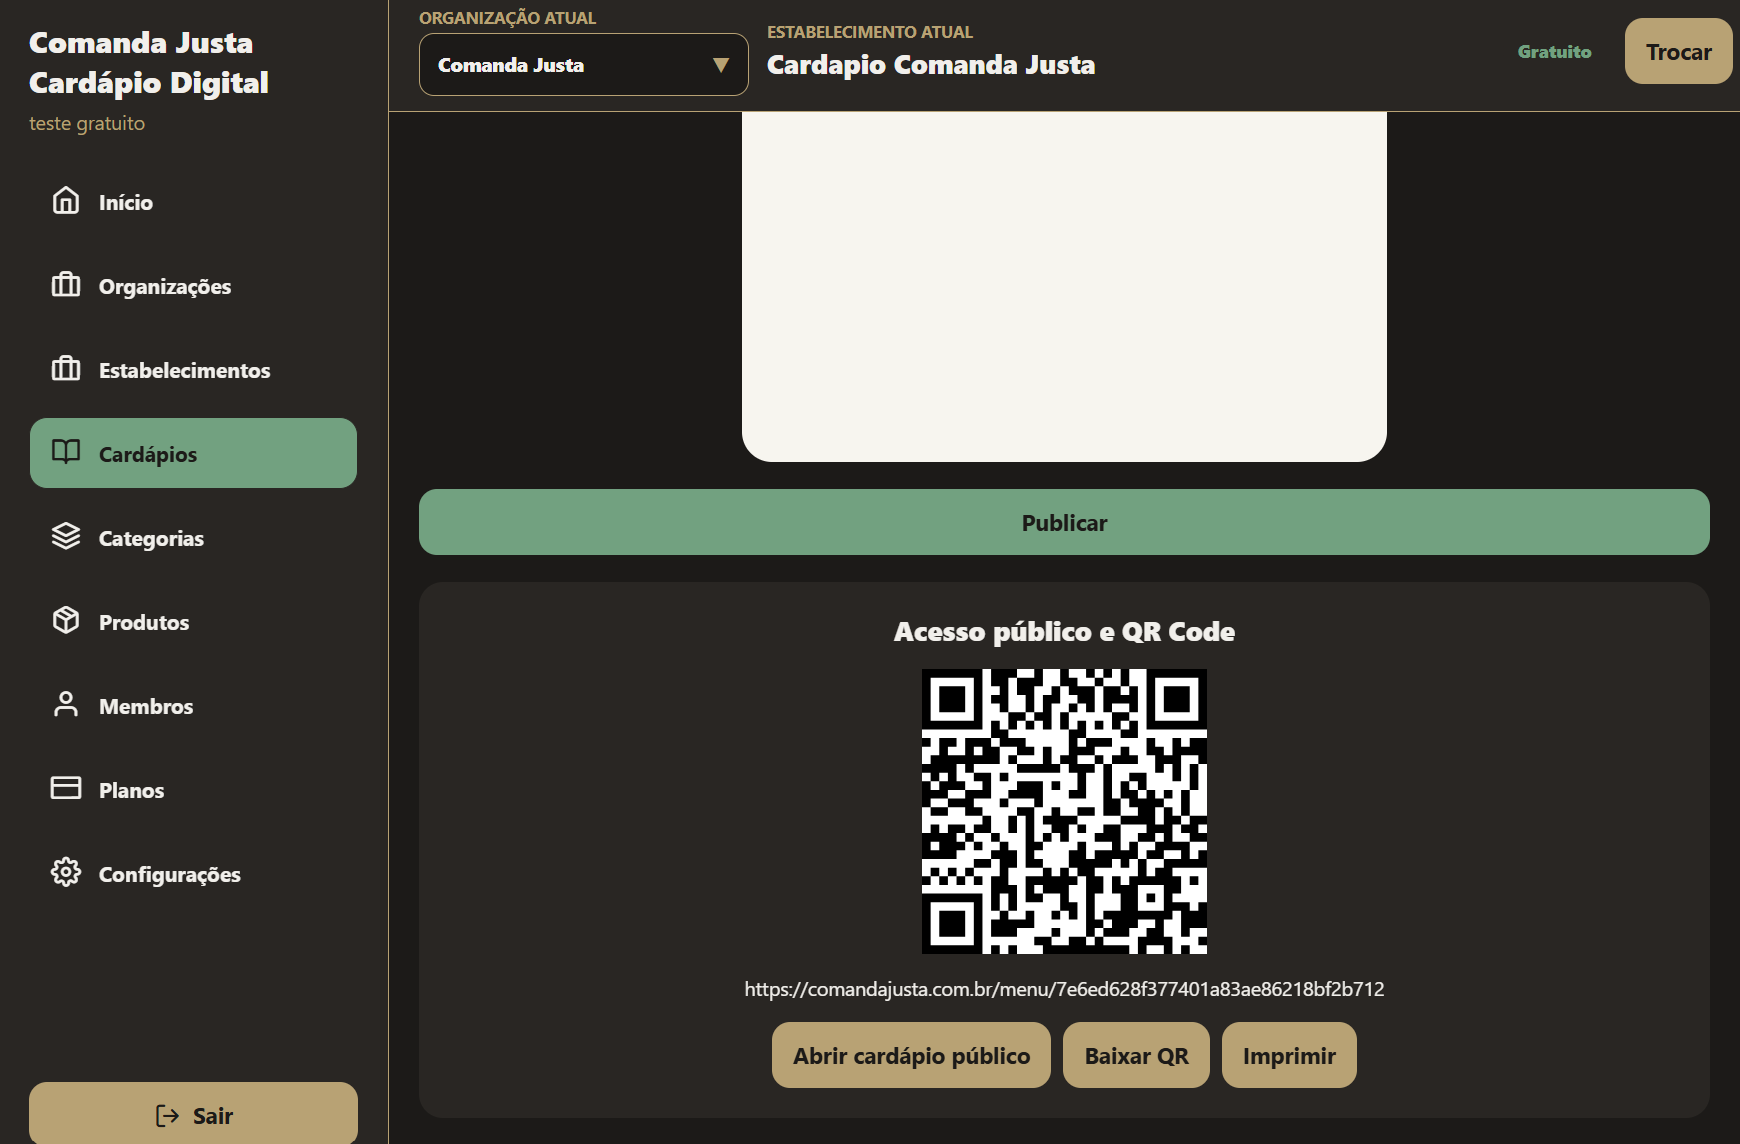Viewport: 1740px width, 1144px height.
Task: Click the Configurações gear icon
Action: (x=66, y=873)
